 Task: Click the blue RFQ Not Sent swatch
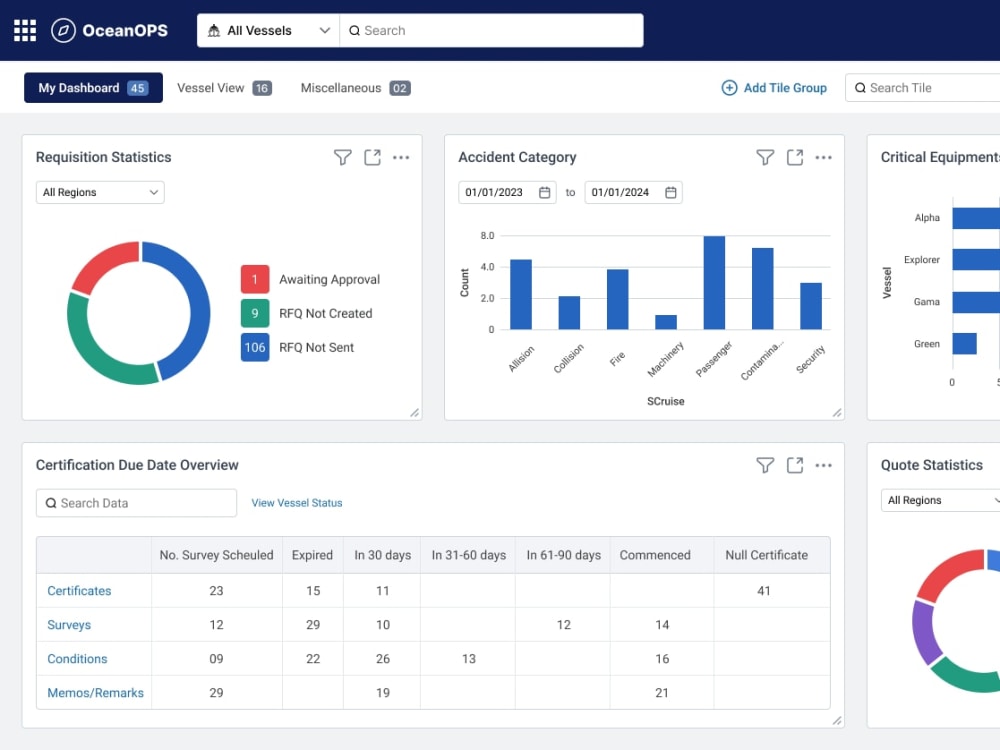pyautogui.click(x=254, y=348)
